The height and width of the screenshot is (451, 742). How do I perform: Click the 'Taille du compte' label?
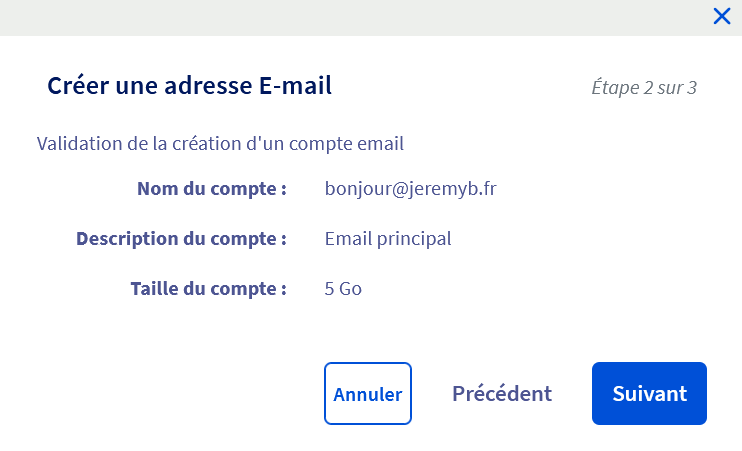click(x=209, y=289)
